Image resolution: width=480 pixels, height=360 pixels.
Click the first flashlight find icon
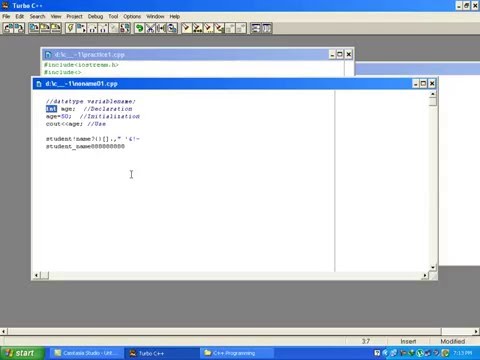[186, 28]
